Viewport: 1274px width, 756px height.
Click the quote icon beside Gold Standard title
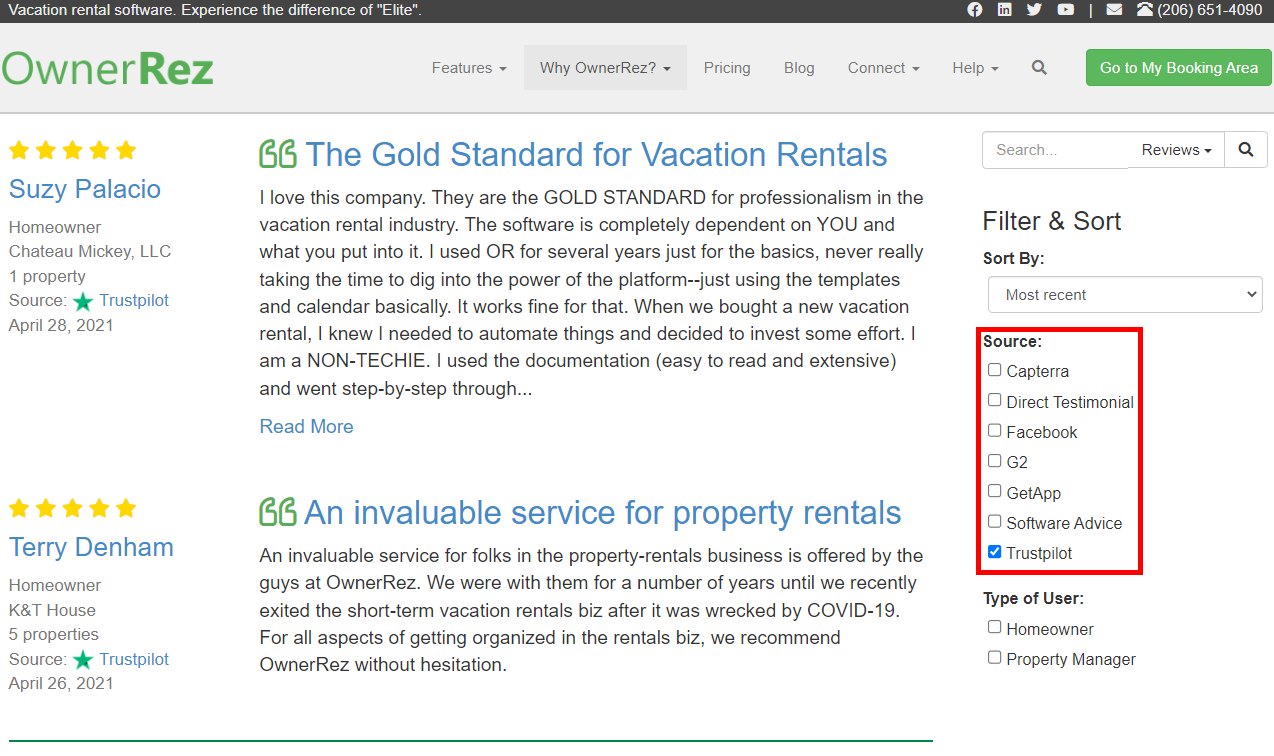tap(278, 154)
